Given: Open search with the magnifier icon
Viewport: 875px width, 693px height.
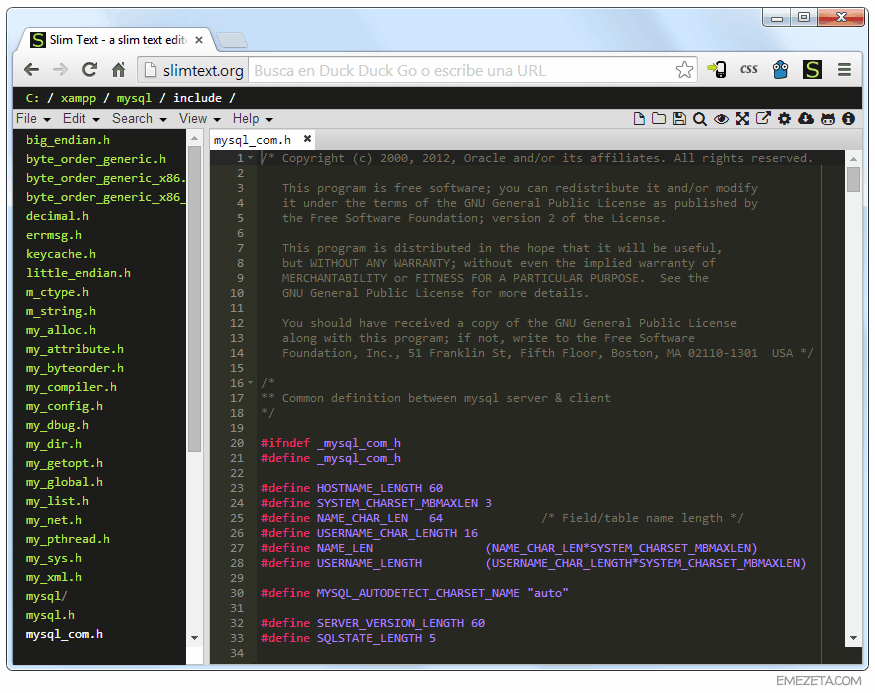Looking at the screenshot, I should 700,119.
